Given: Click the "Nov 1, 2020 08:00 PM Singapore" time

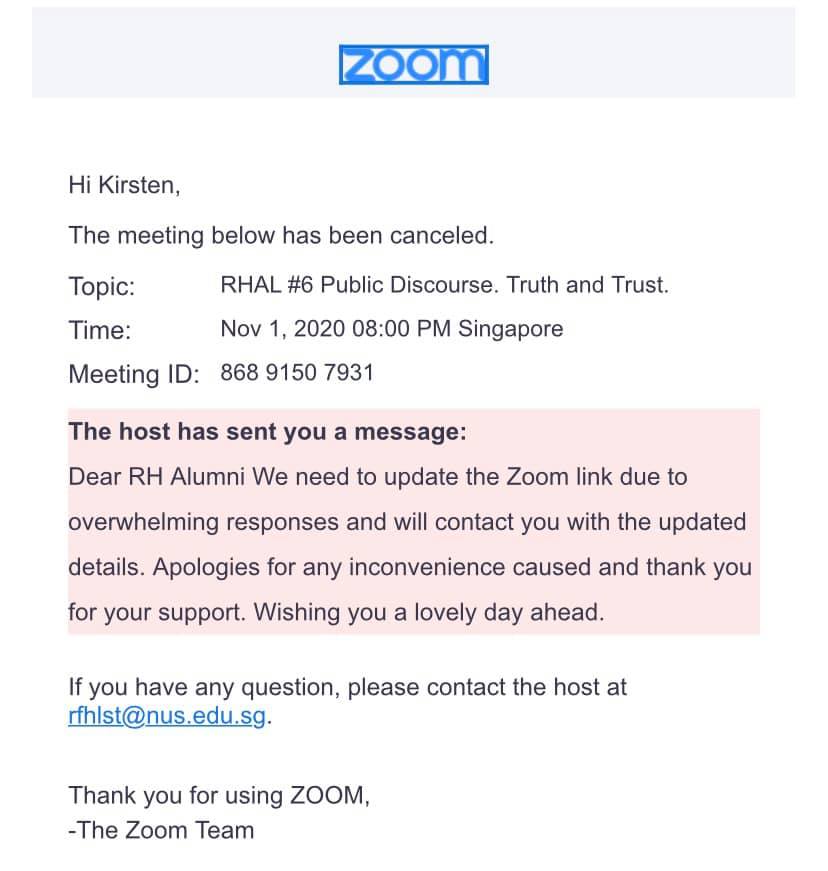Looking at the screenshot, I should 392,328.
